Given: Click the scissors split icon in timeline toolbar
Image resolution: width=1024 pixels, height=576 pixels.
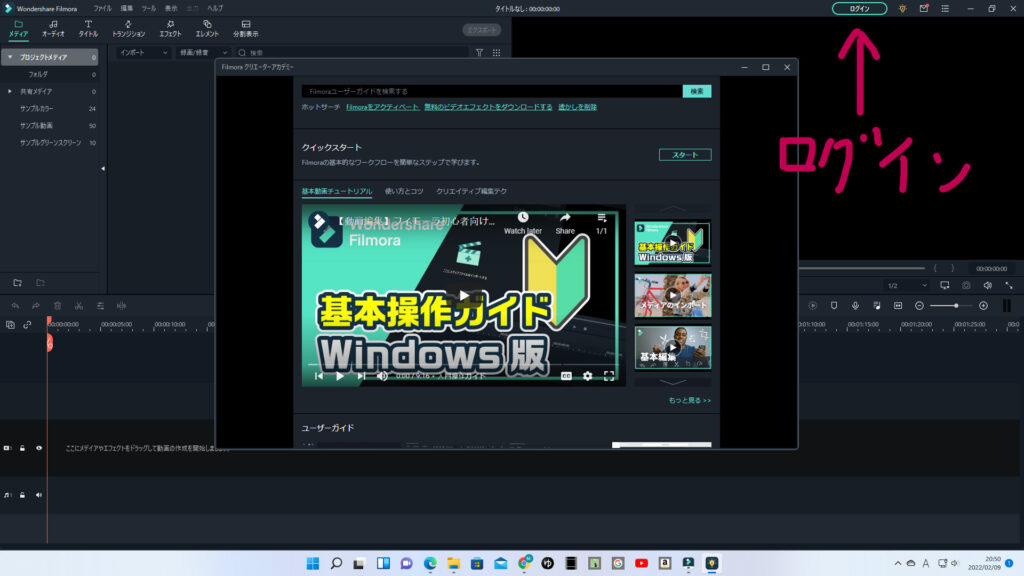Looking at the screenshot, I should pyautogui.click(x=79, y=306).
